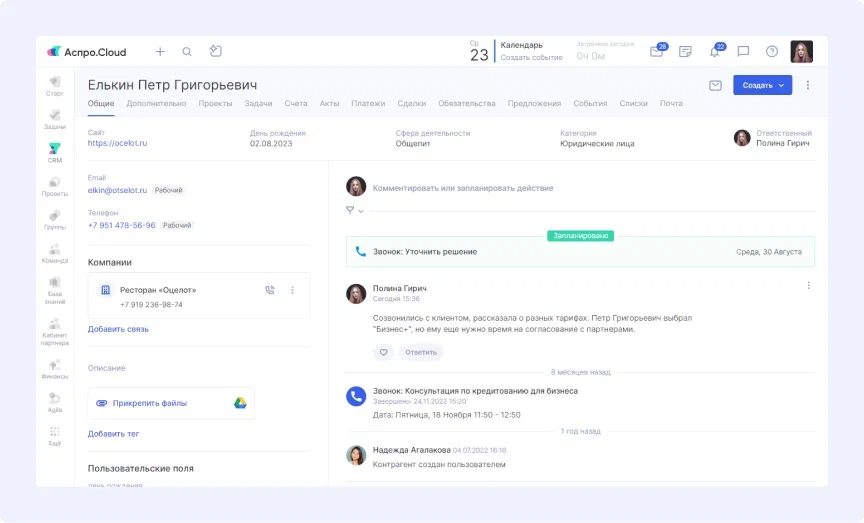864x523 pixels.
Task: Open call Консультация по кредитованию для бизнеса
Action: (475, 391)
